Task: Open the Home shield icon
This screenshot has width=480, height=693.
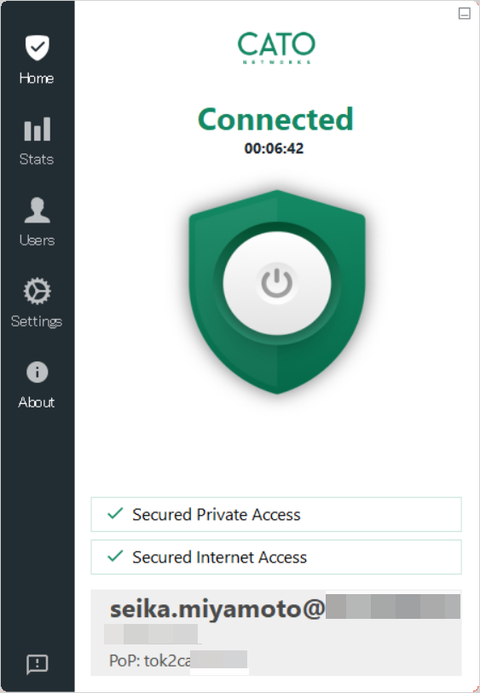Action: (37, 47)
